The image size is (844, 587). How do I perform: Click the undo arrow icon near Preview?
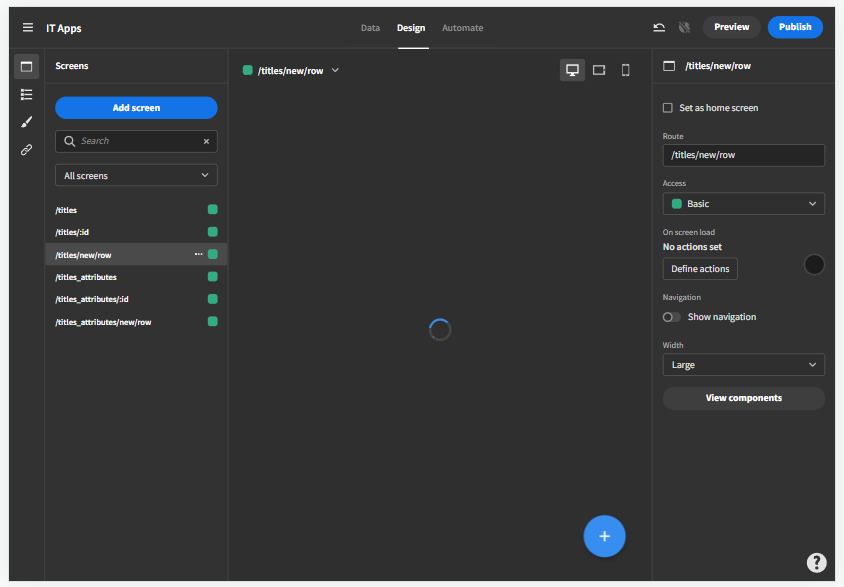pyautogui.click(x=659, y=27)
